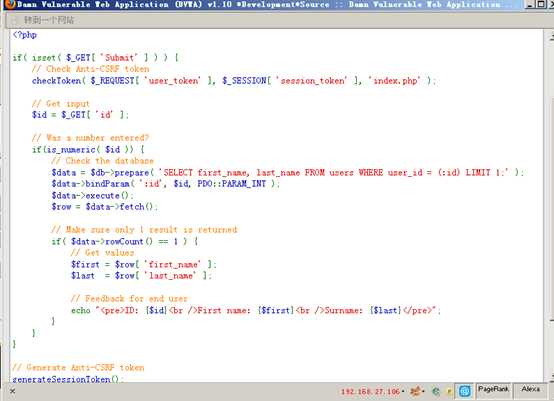554x401 pixels.
Task: Open the IP address 192.168.27.106 status entry
Action: point(370,391)
